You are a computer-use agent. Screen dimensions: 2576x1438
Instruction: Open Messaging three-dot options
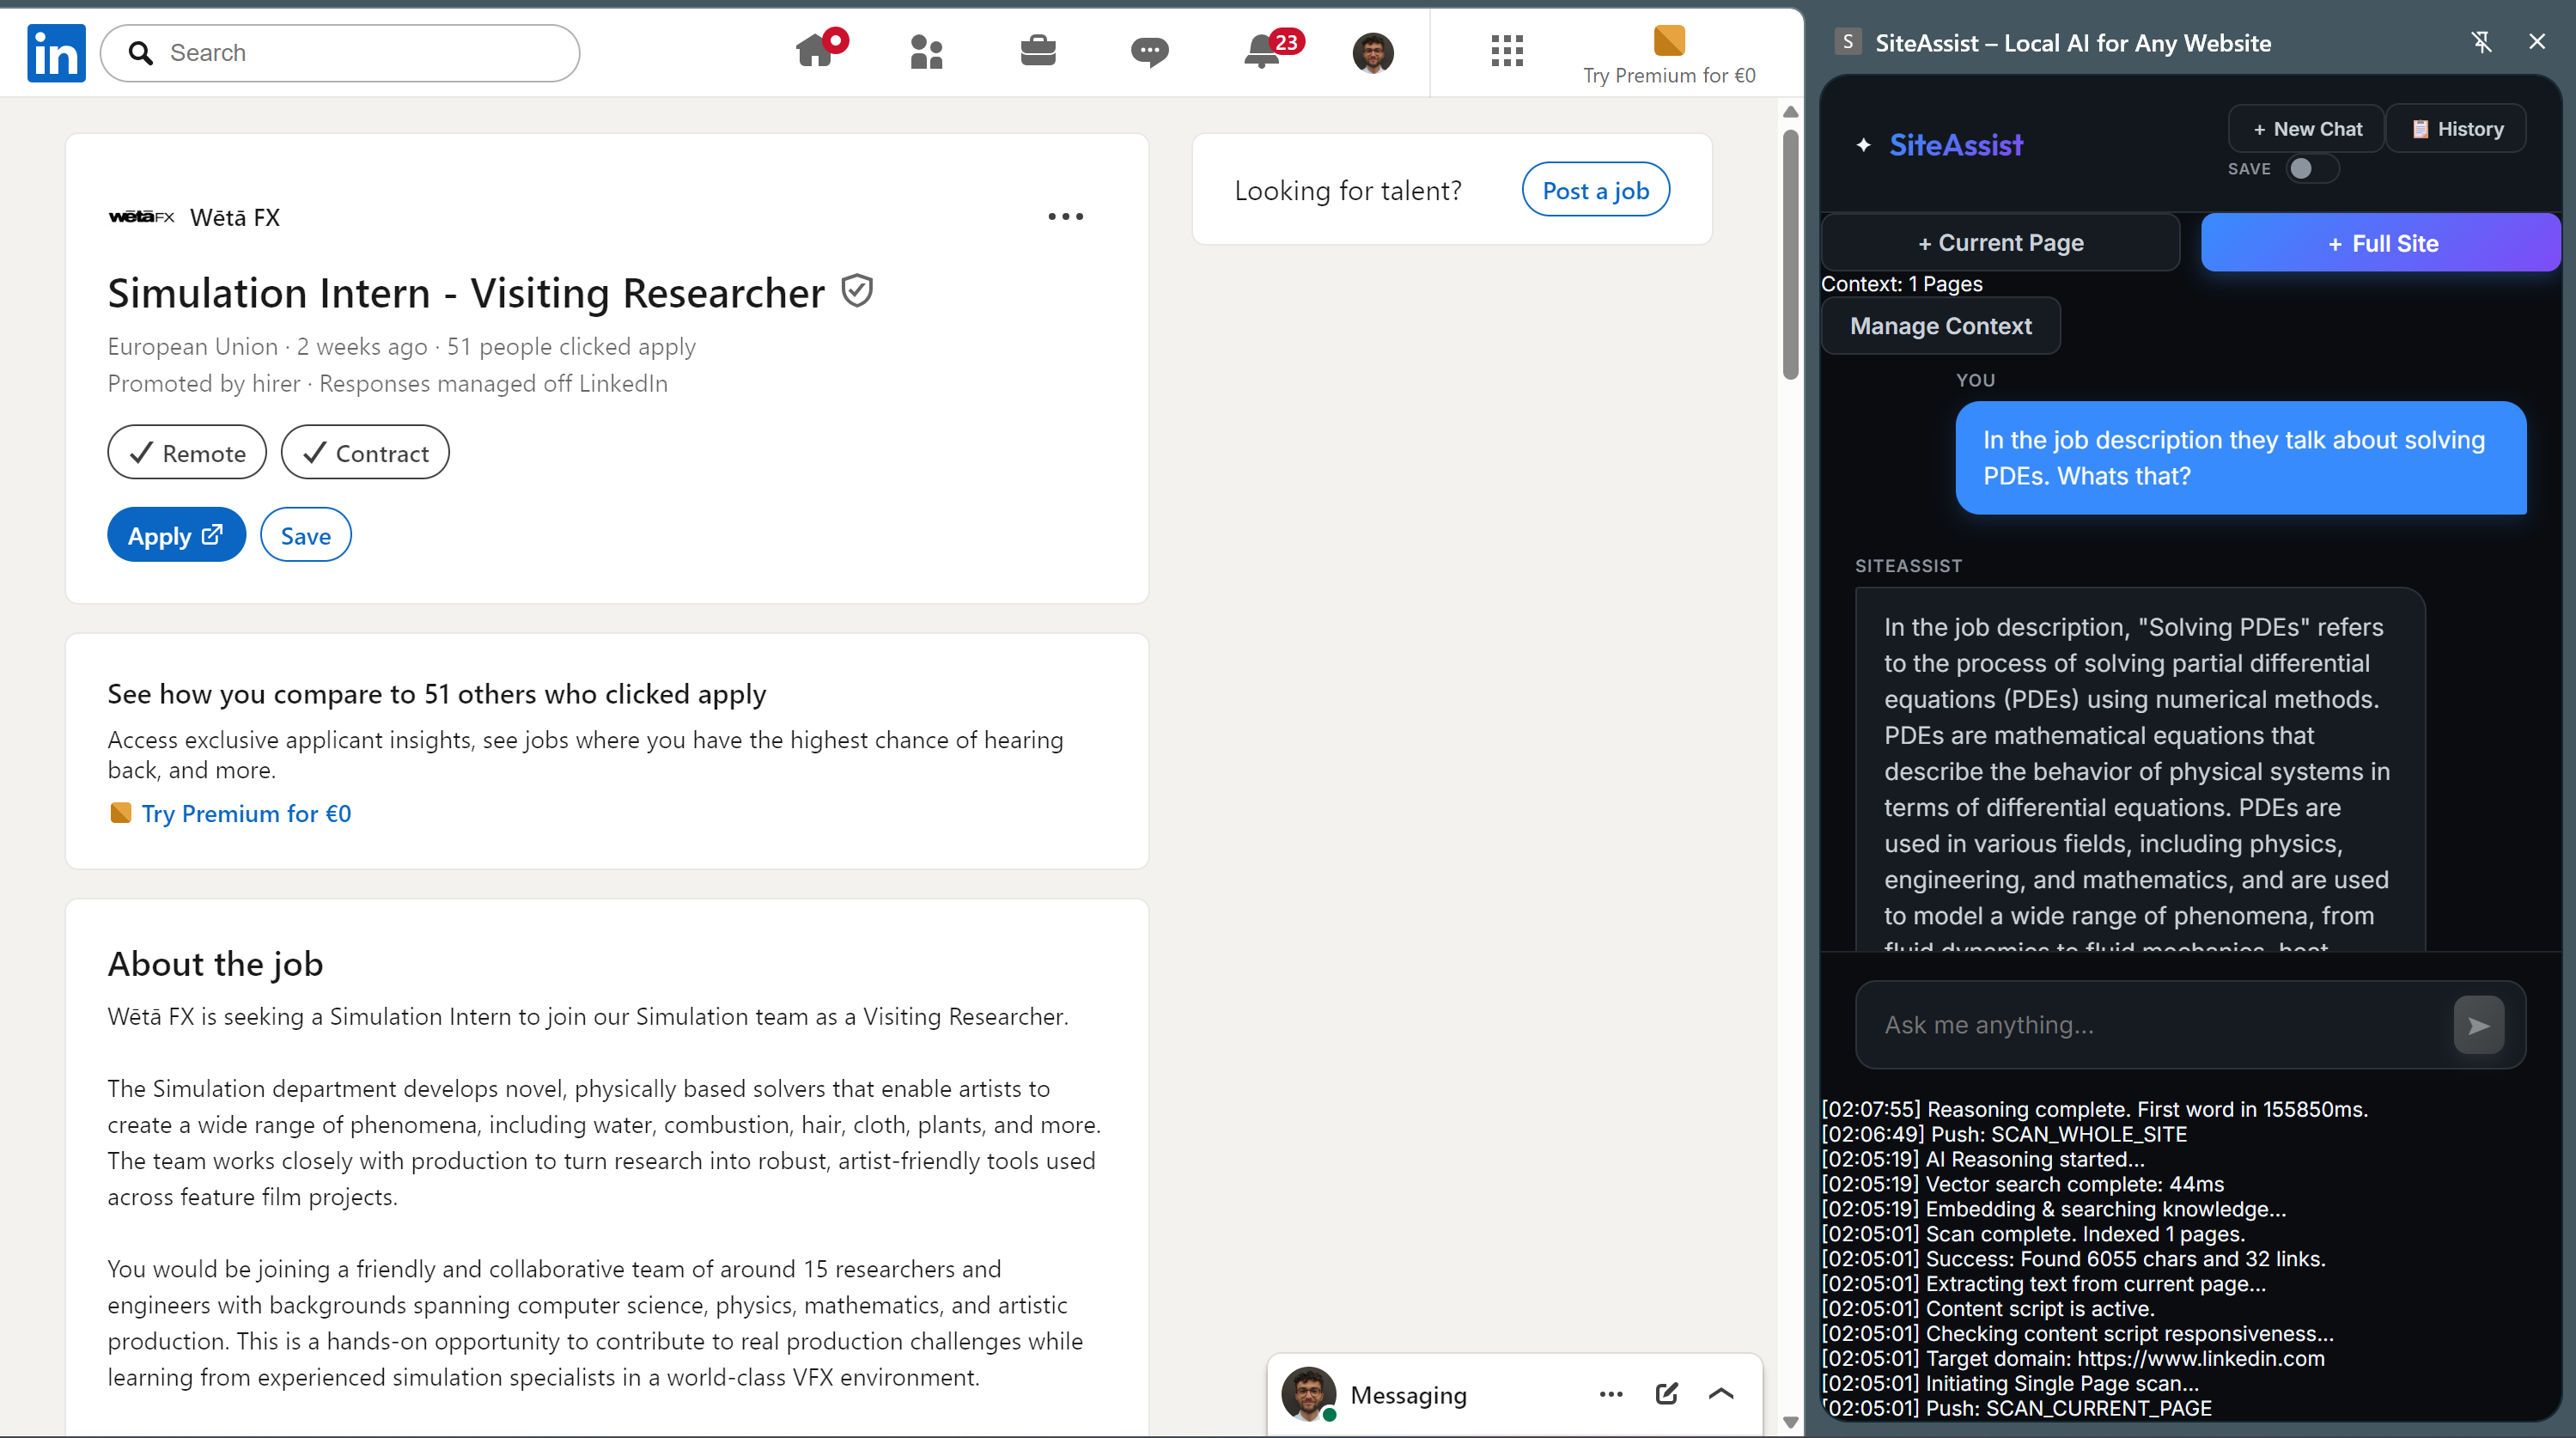[1611, 1394]
